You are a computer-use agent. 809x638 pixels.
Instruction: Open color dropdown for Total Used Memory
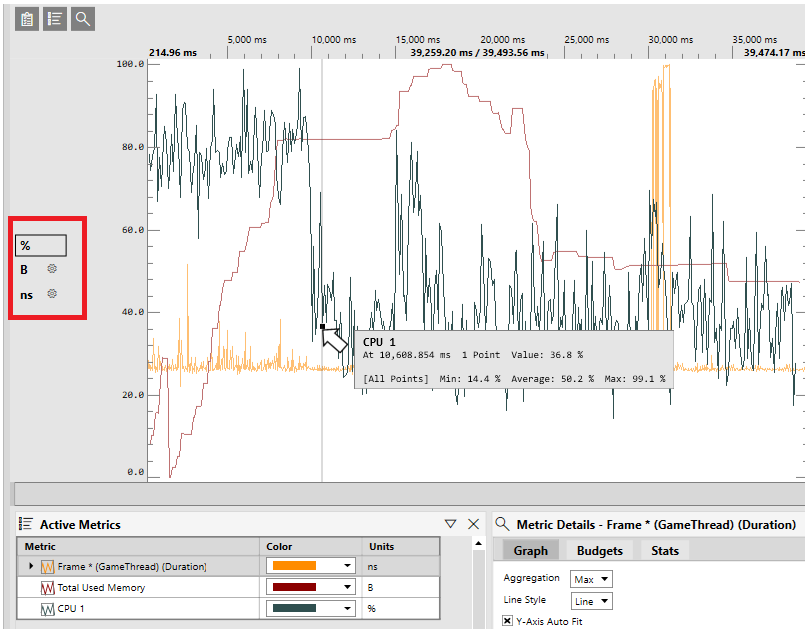click(347, 587)
